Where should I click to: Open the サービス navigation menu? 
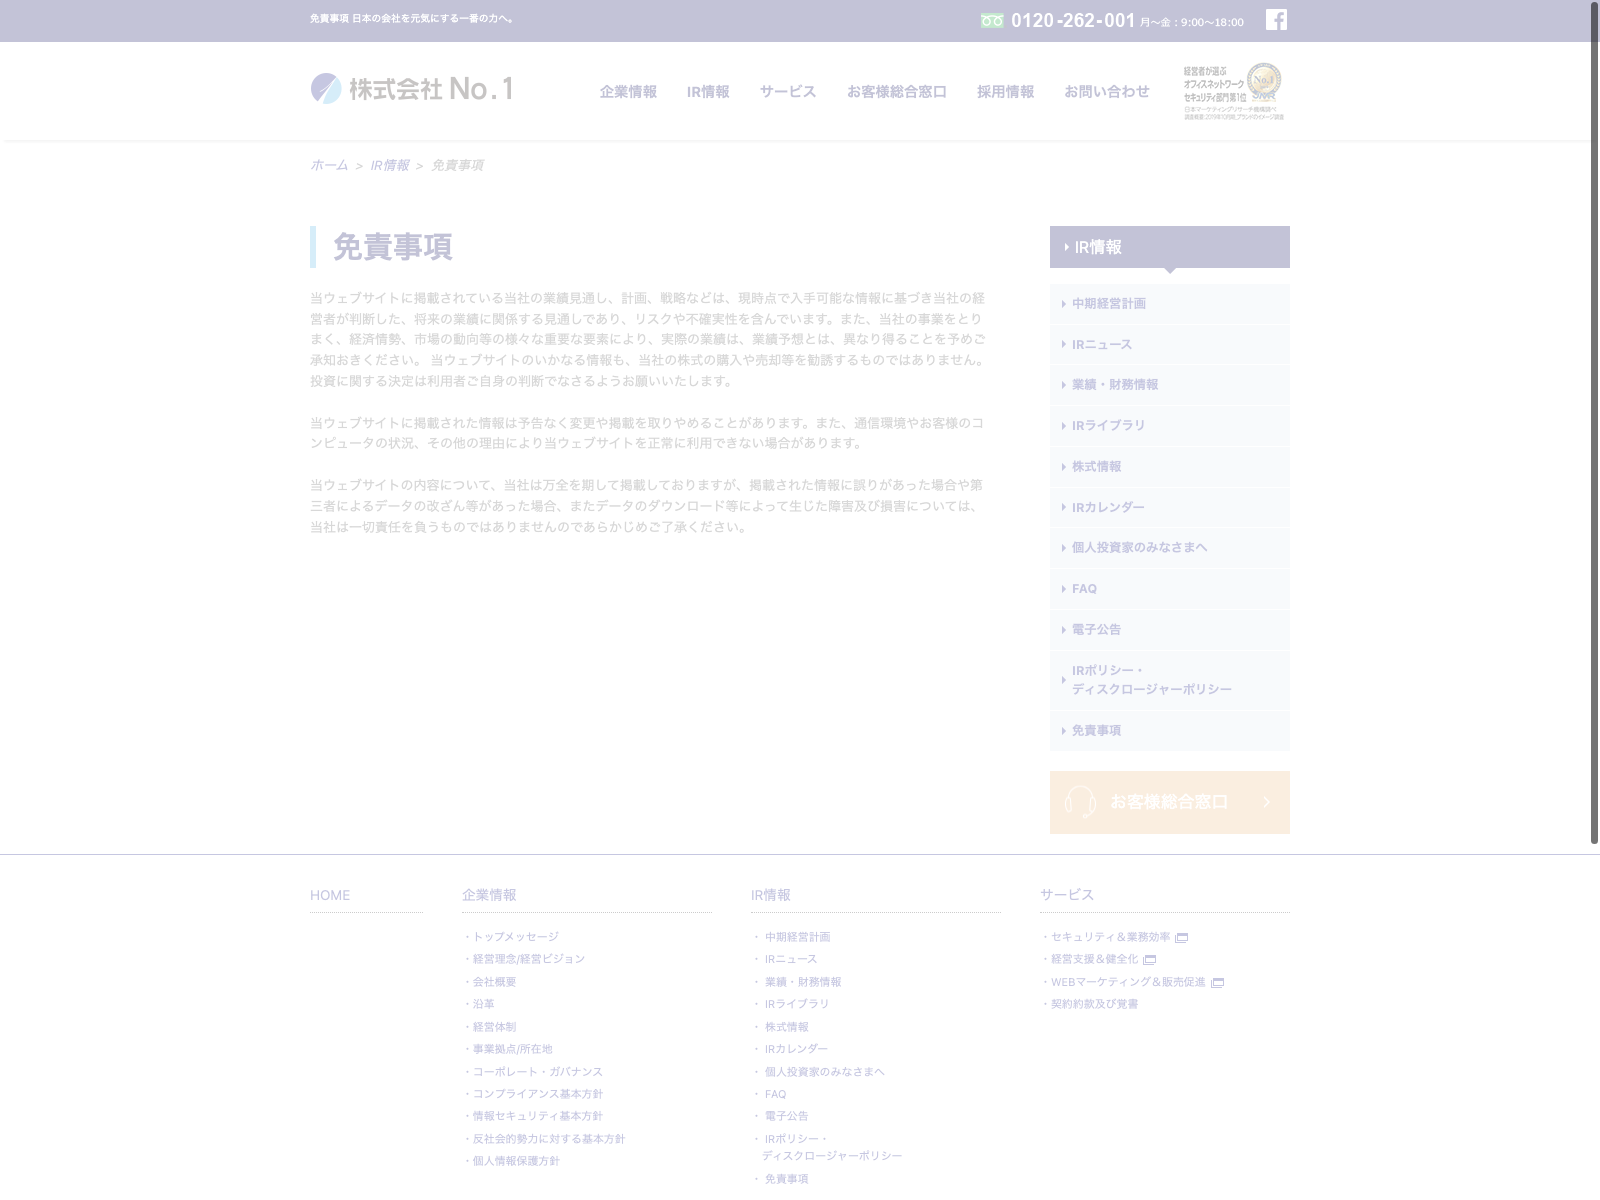click(x=787, y=92)
